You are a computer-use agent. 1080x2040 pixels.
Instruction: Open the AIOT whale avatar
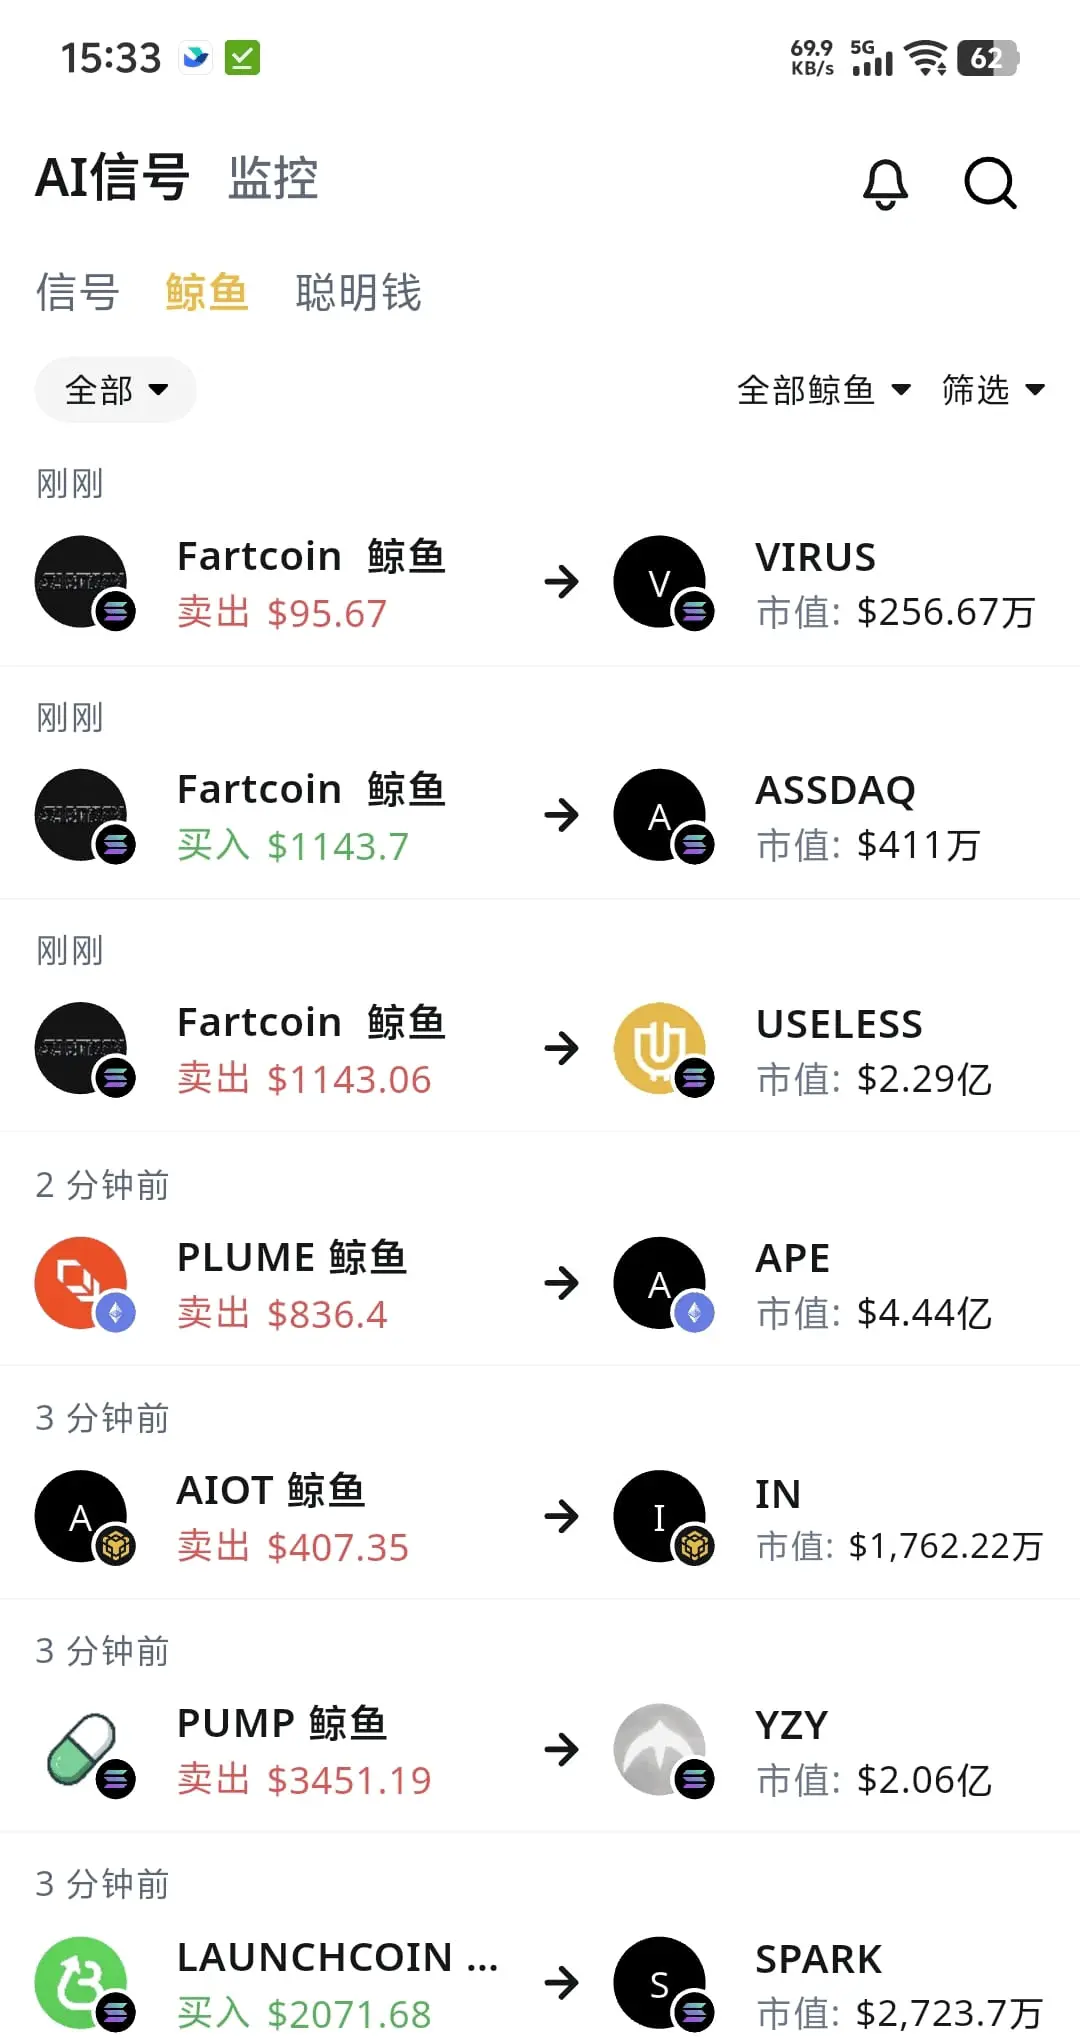point(83,1516)
